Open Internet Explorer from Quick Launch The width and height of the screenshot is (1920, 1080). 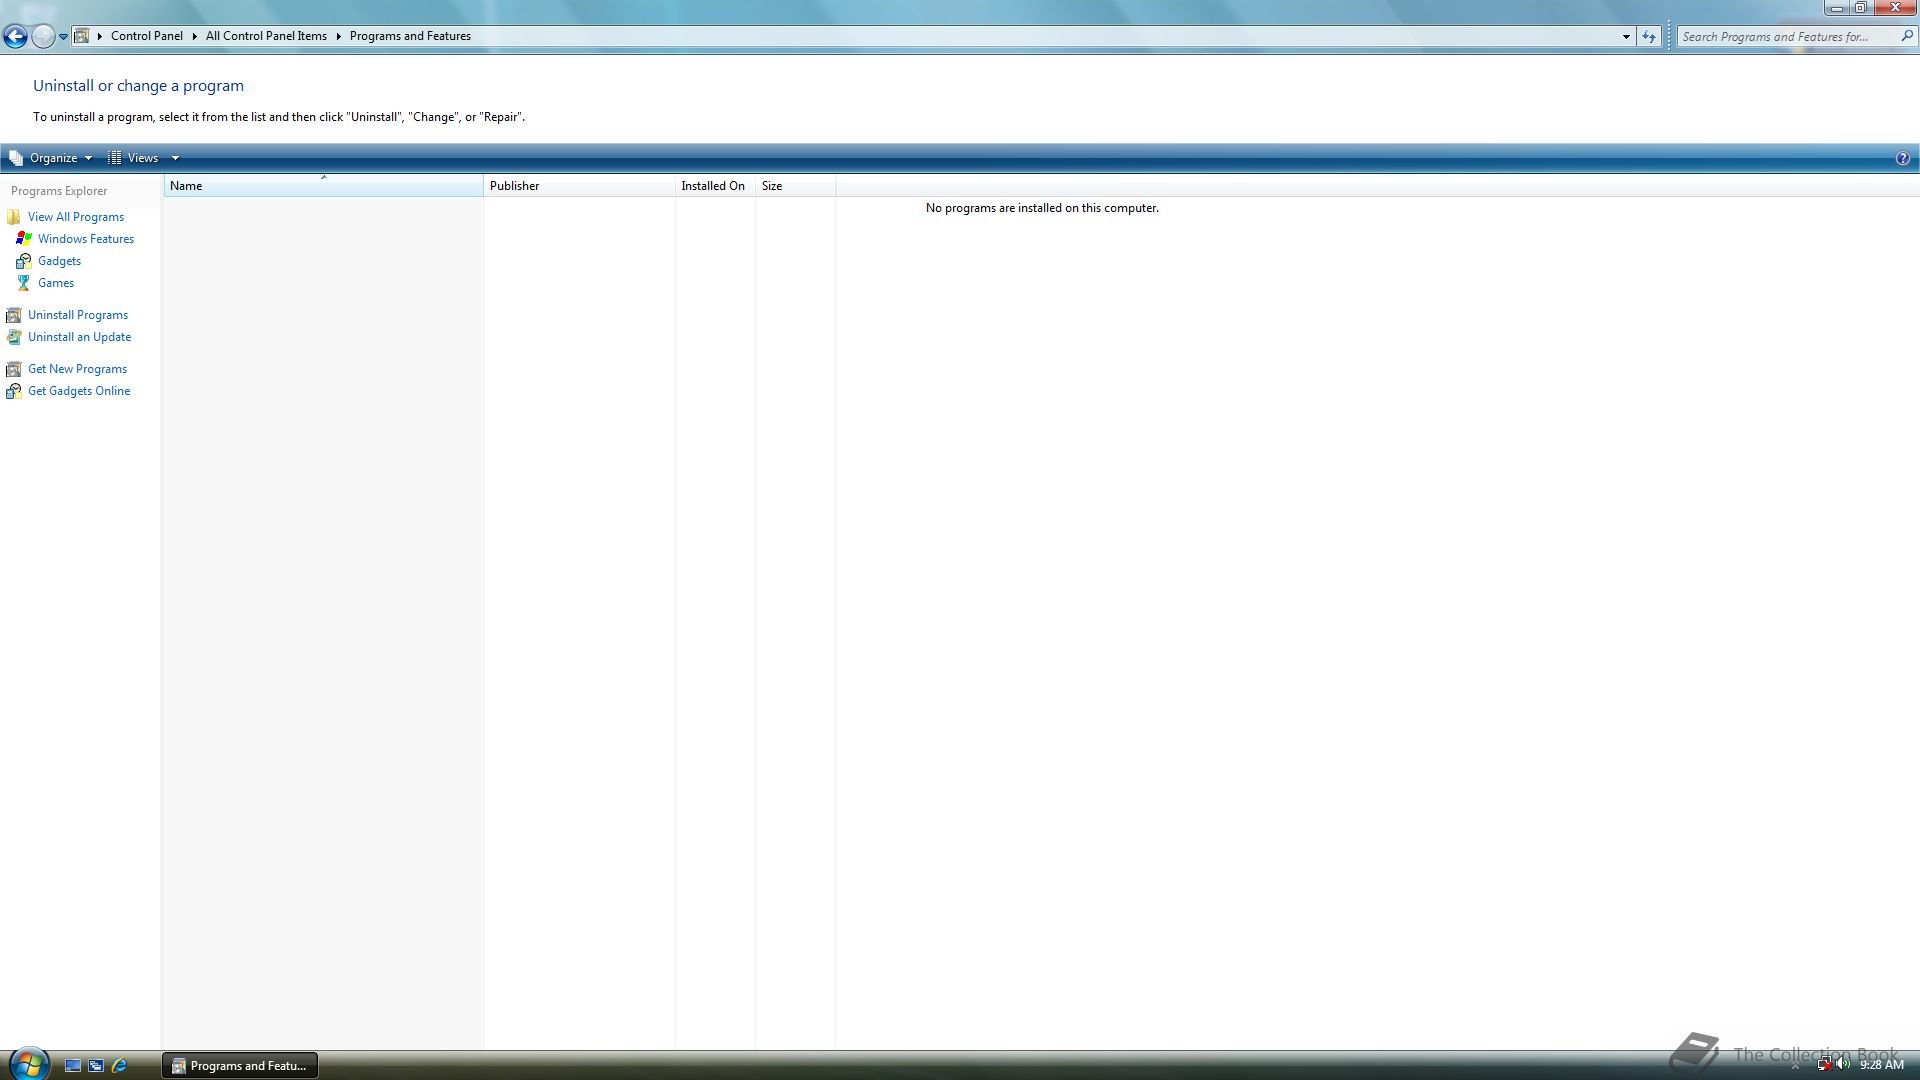pos(120,1066)
